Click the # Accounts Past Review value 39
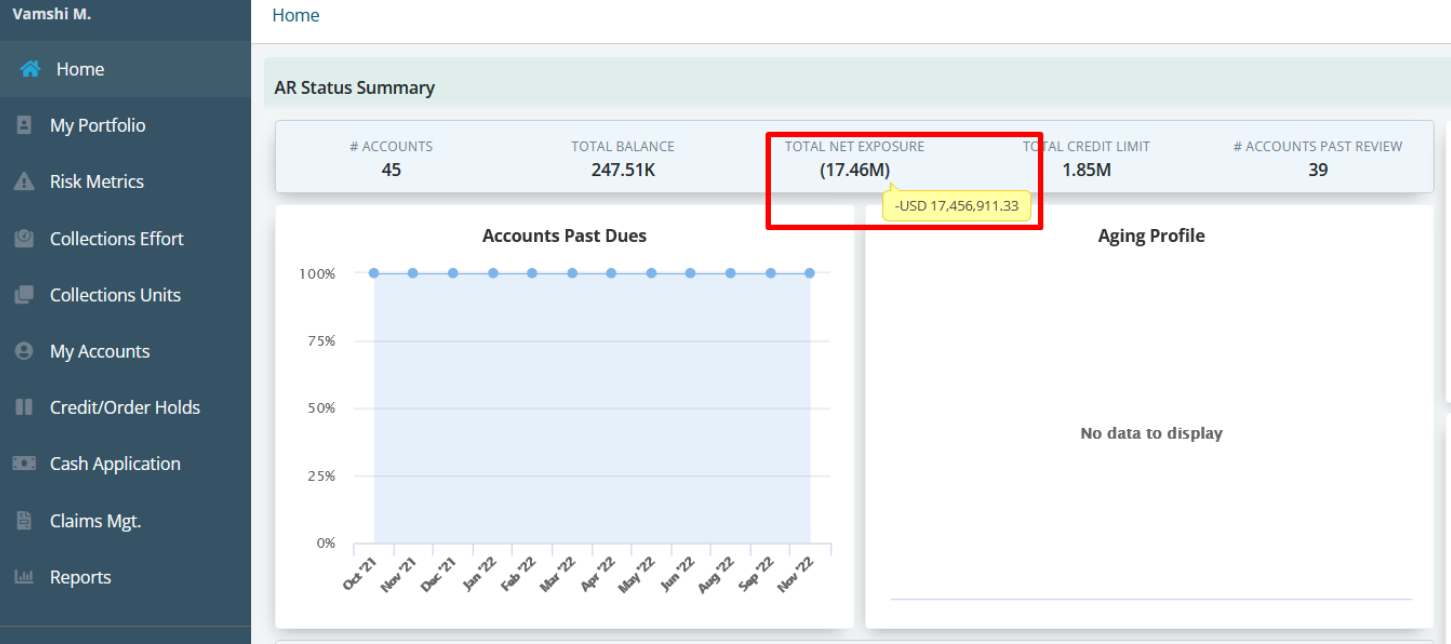1451x644 pixels. [1318, 170]
